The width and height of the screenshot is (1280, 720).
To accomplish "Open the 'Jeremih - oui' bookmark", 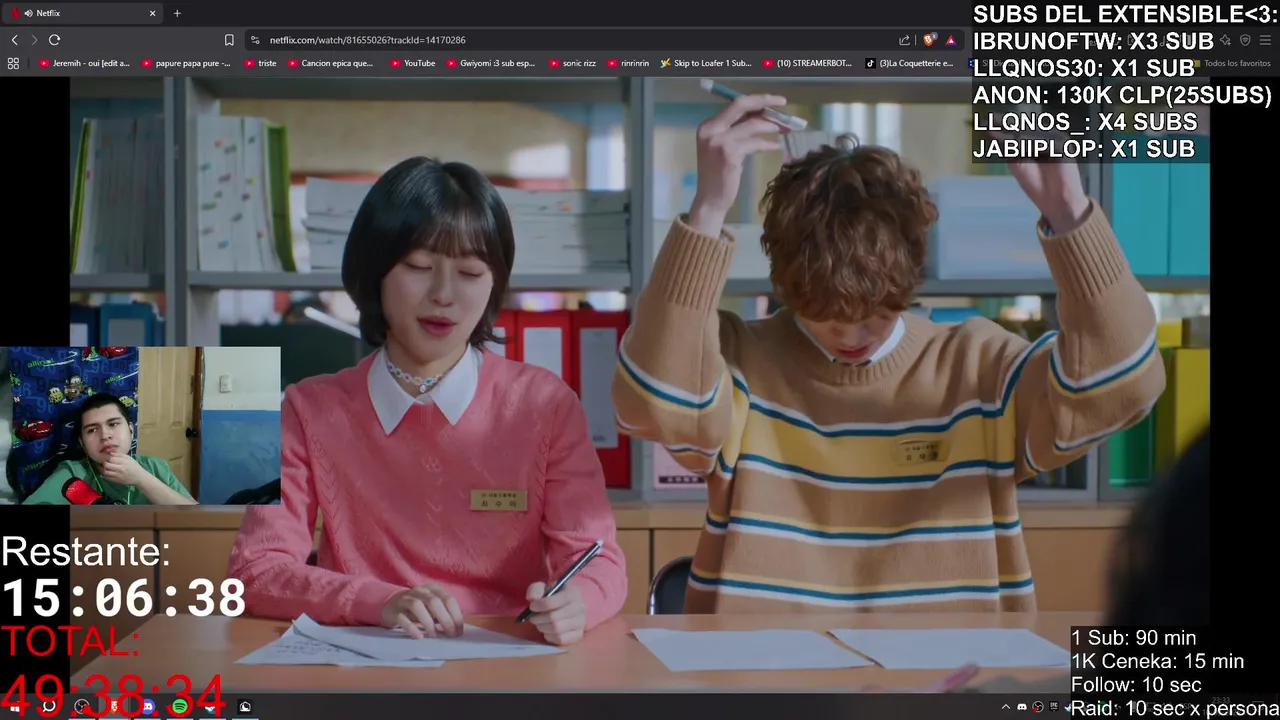I will [85, 63].
